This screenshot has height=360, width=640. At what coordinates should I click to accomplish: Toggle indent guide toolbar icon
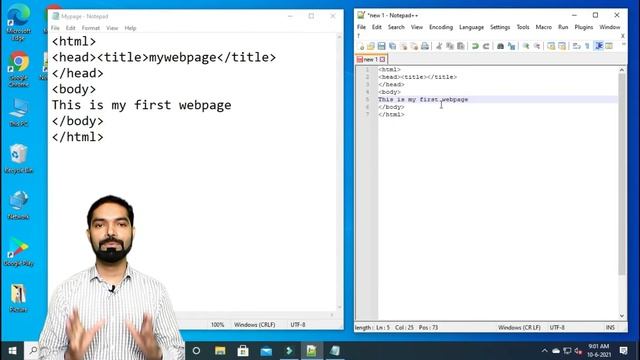(x=599, y=46)
